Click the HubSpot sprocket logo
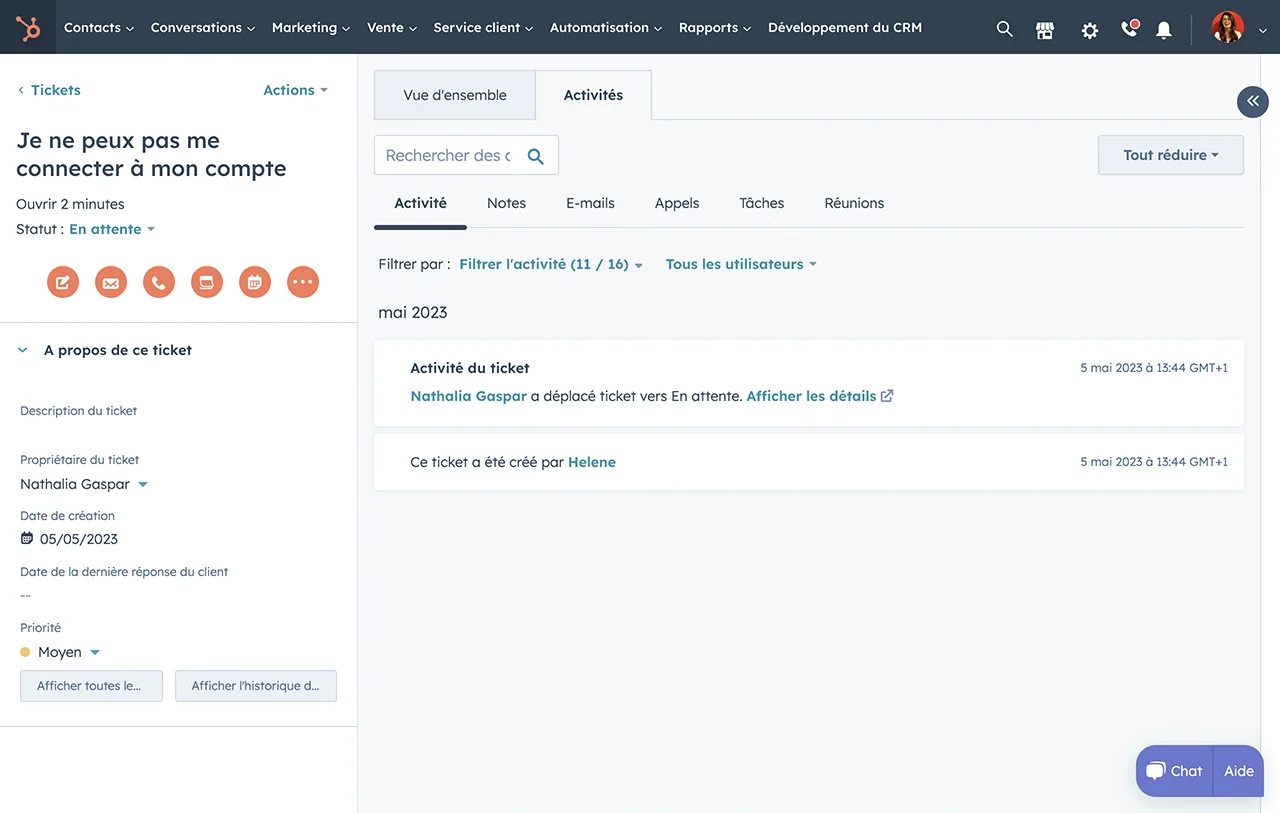The width and height of the screenshot is (1280, 813). pyautogui.click(x=28, y=28)
